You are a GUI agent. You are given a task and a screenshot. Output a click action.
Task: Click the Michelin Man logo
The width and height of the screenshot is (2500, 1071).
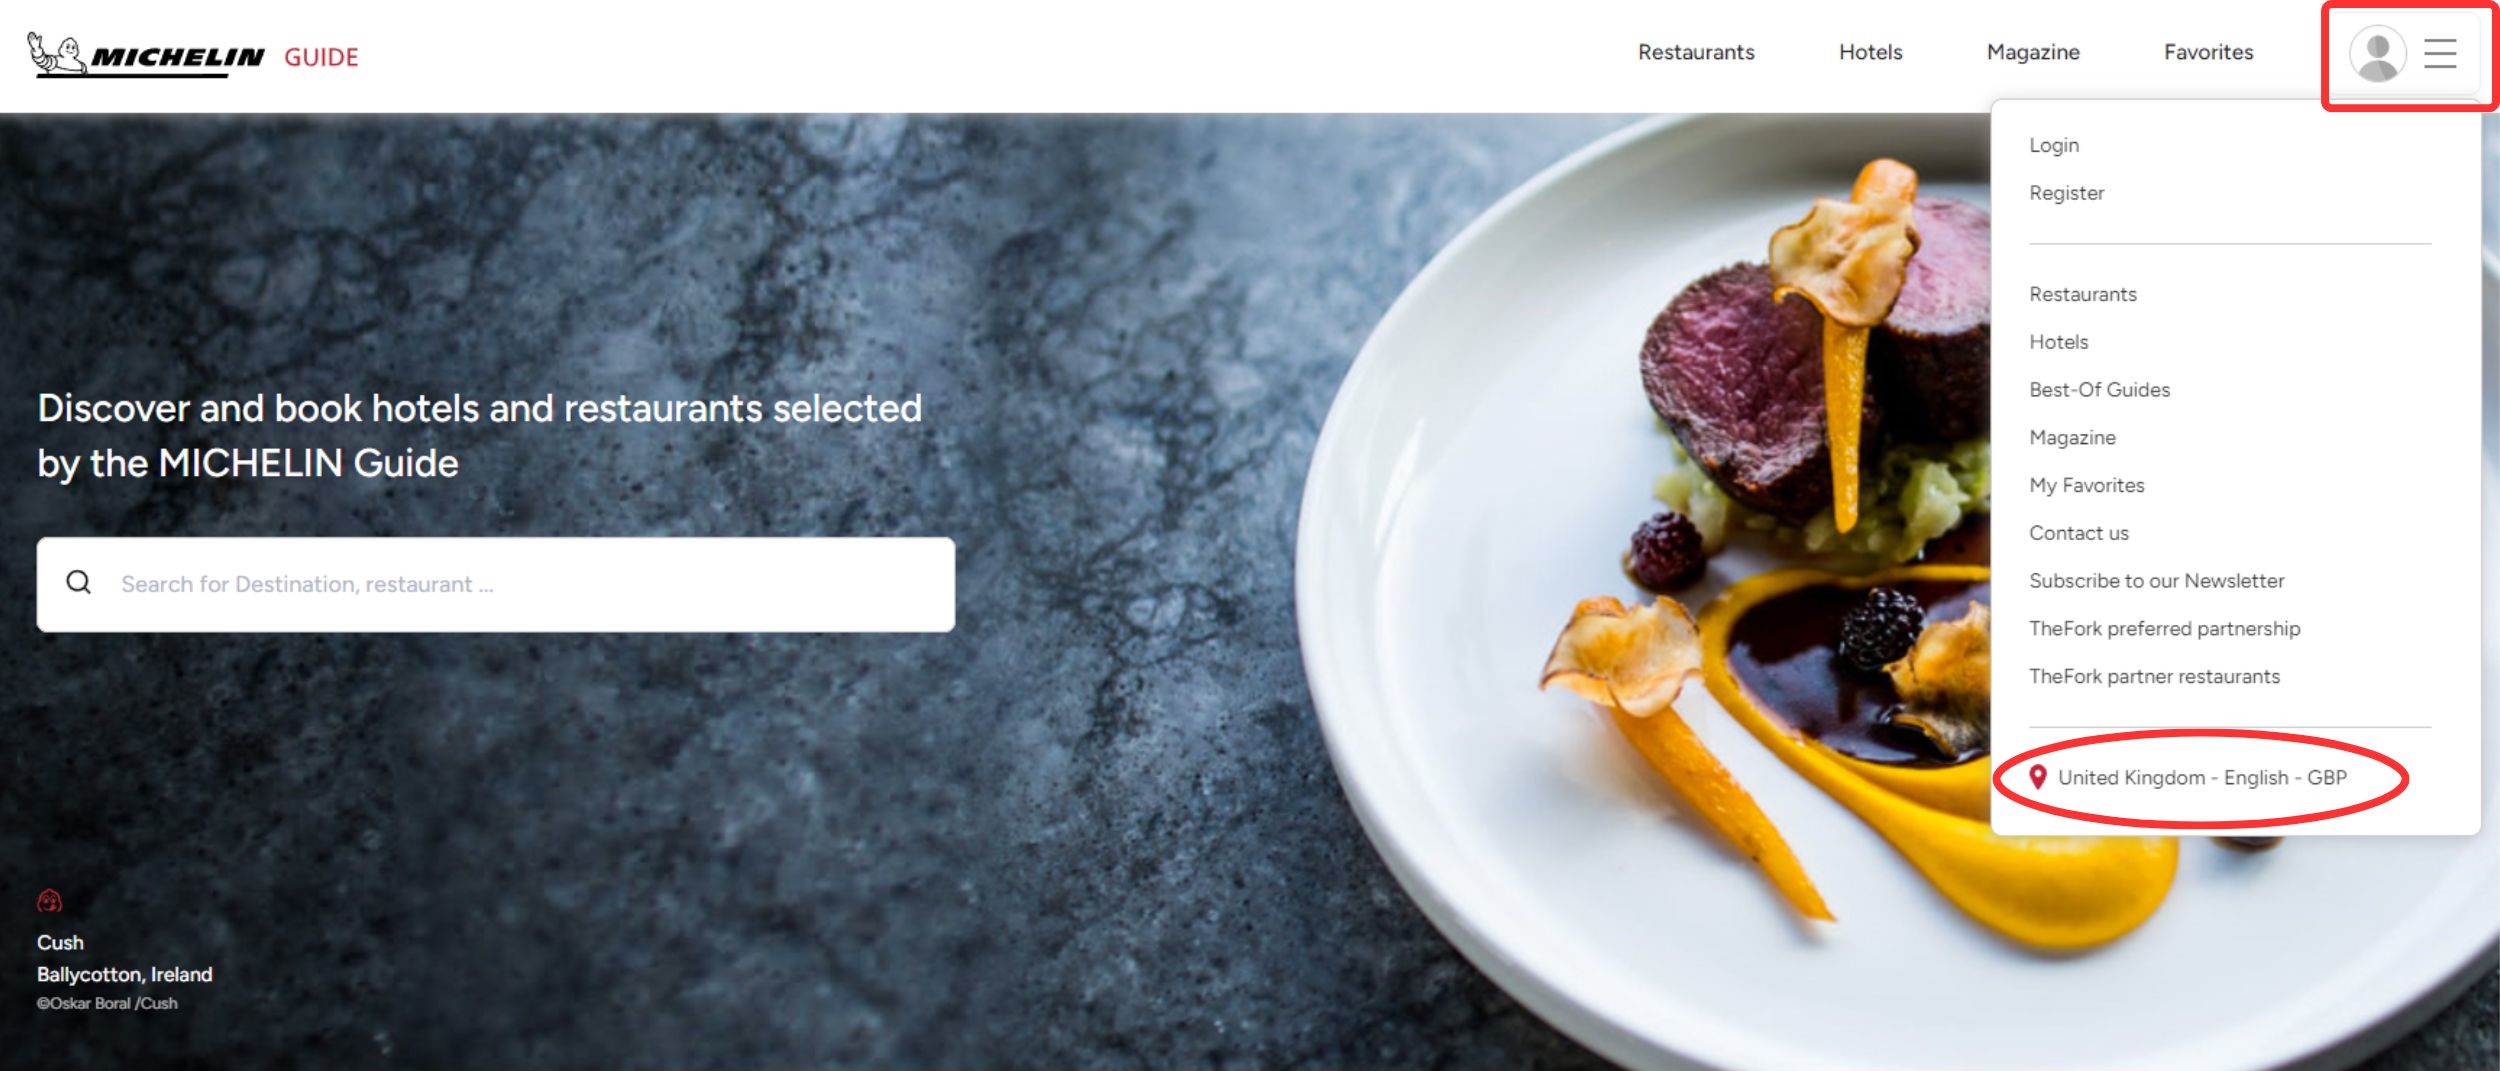point(56,54)
